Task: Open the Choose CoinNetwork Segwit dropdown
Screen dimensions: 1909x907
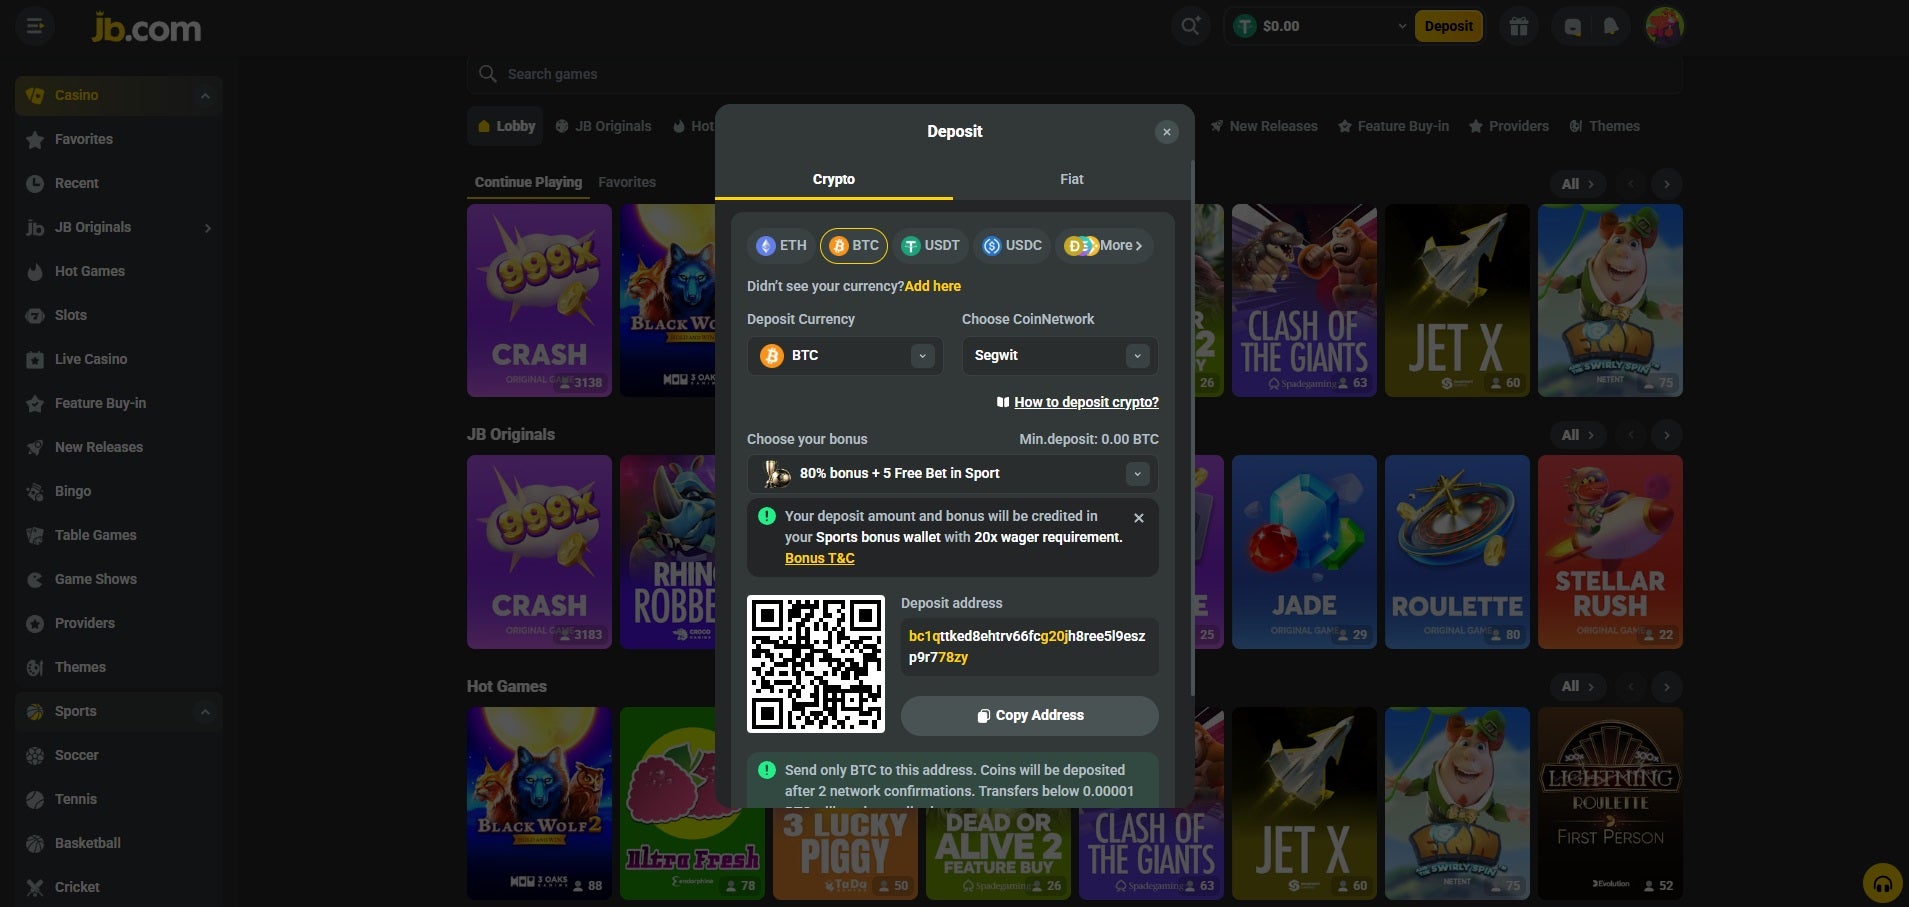Action: pos(1059,356)
